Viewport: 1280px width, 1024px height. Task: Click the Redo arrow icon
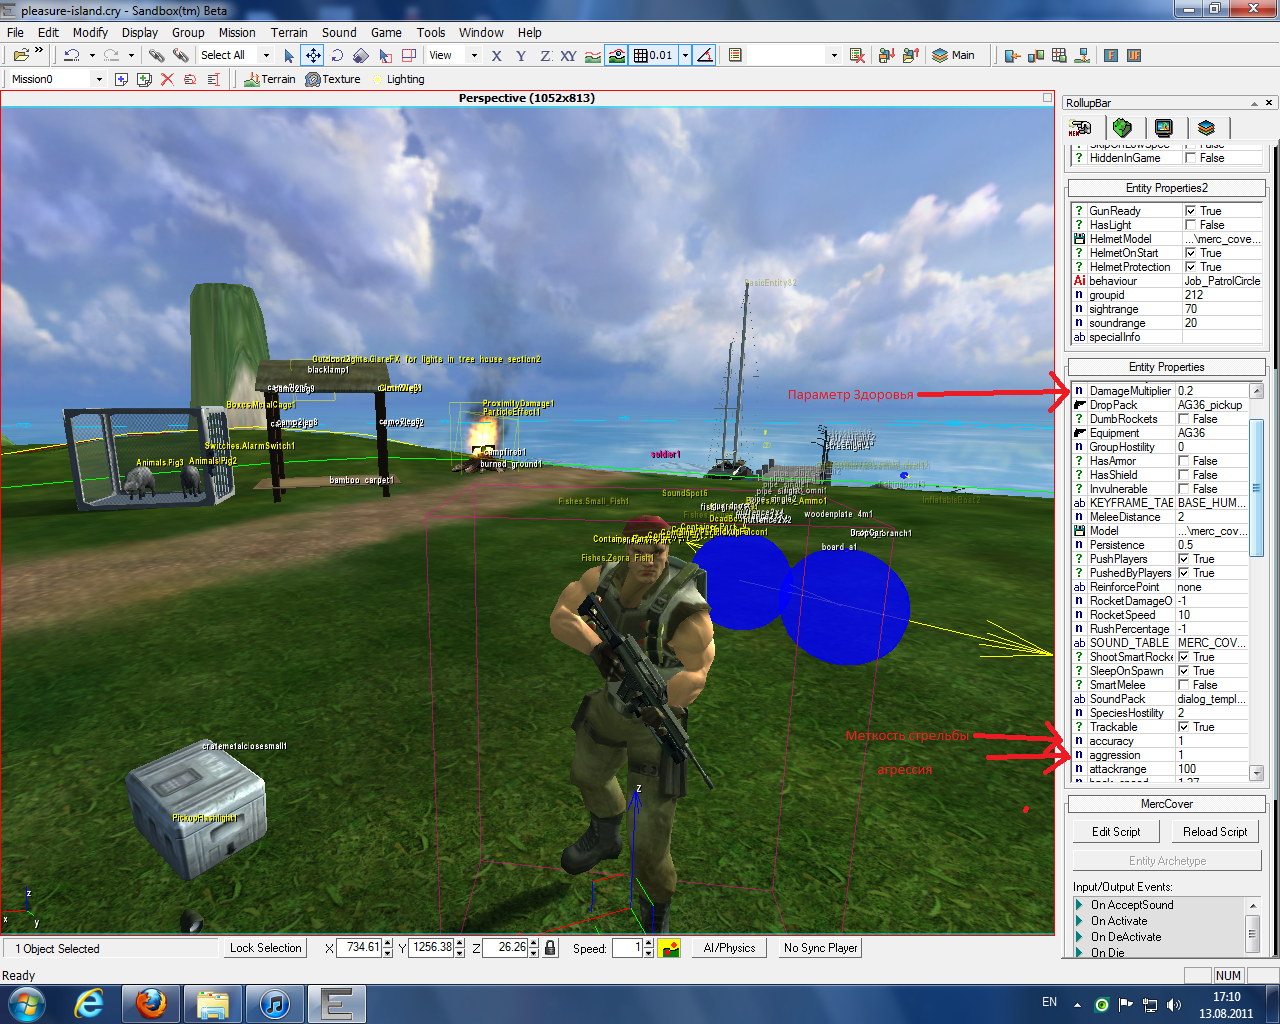[x=111, y=55]
